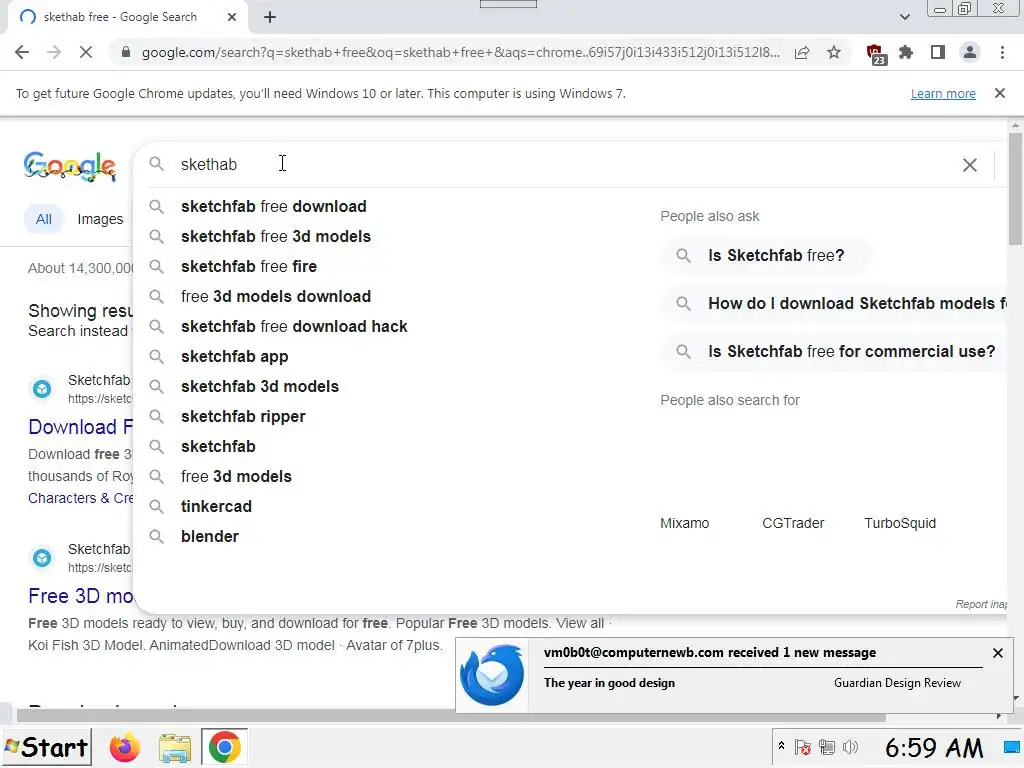
Task: Search for Mixamo under People also search for
Action: (684, 523)
